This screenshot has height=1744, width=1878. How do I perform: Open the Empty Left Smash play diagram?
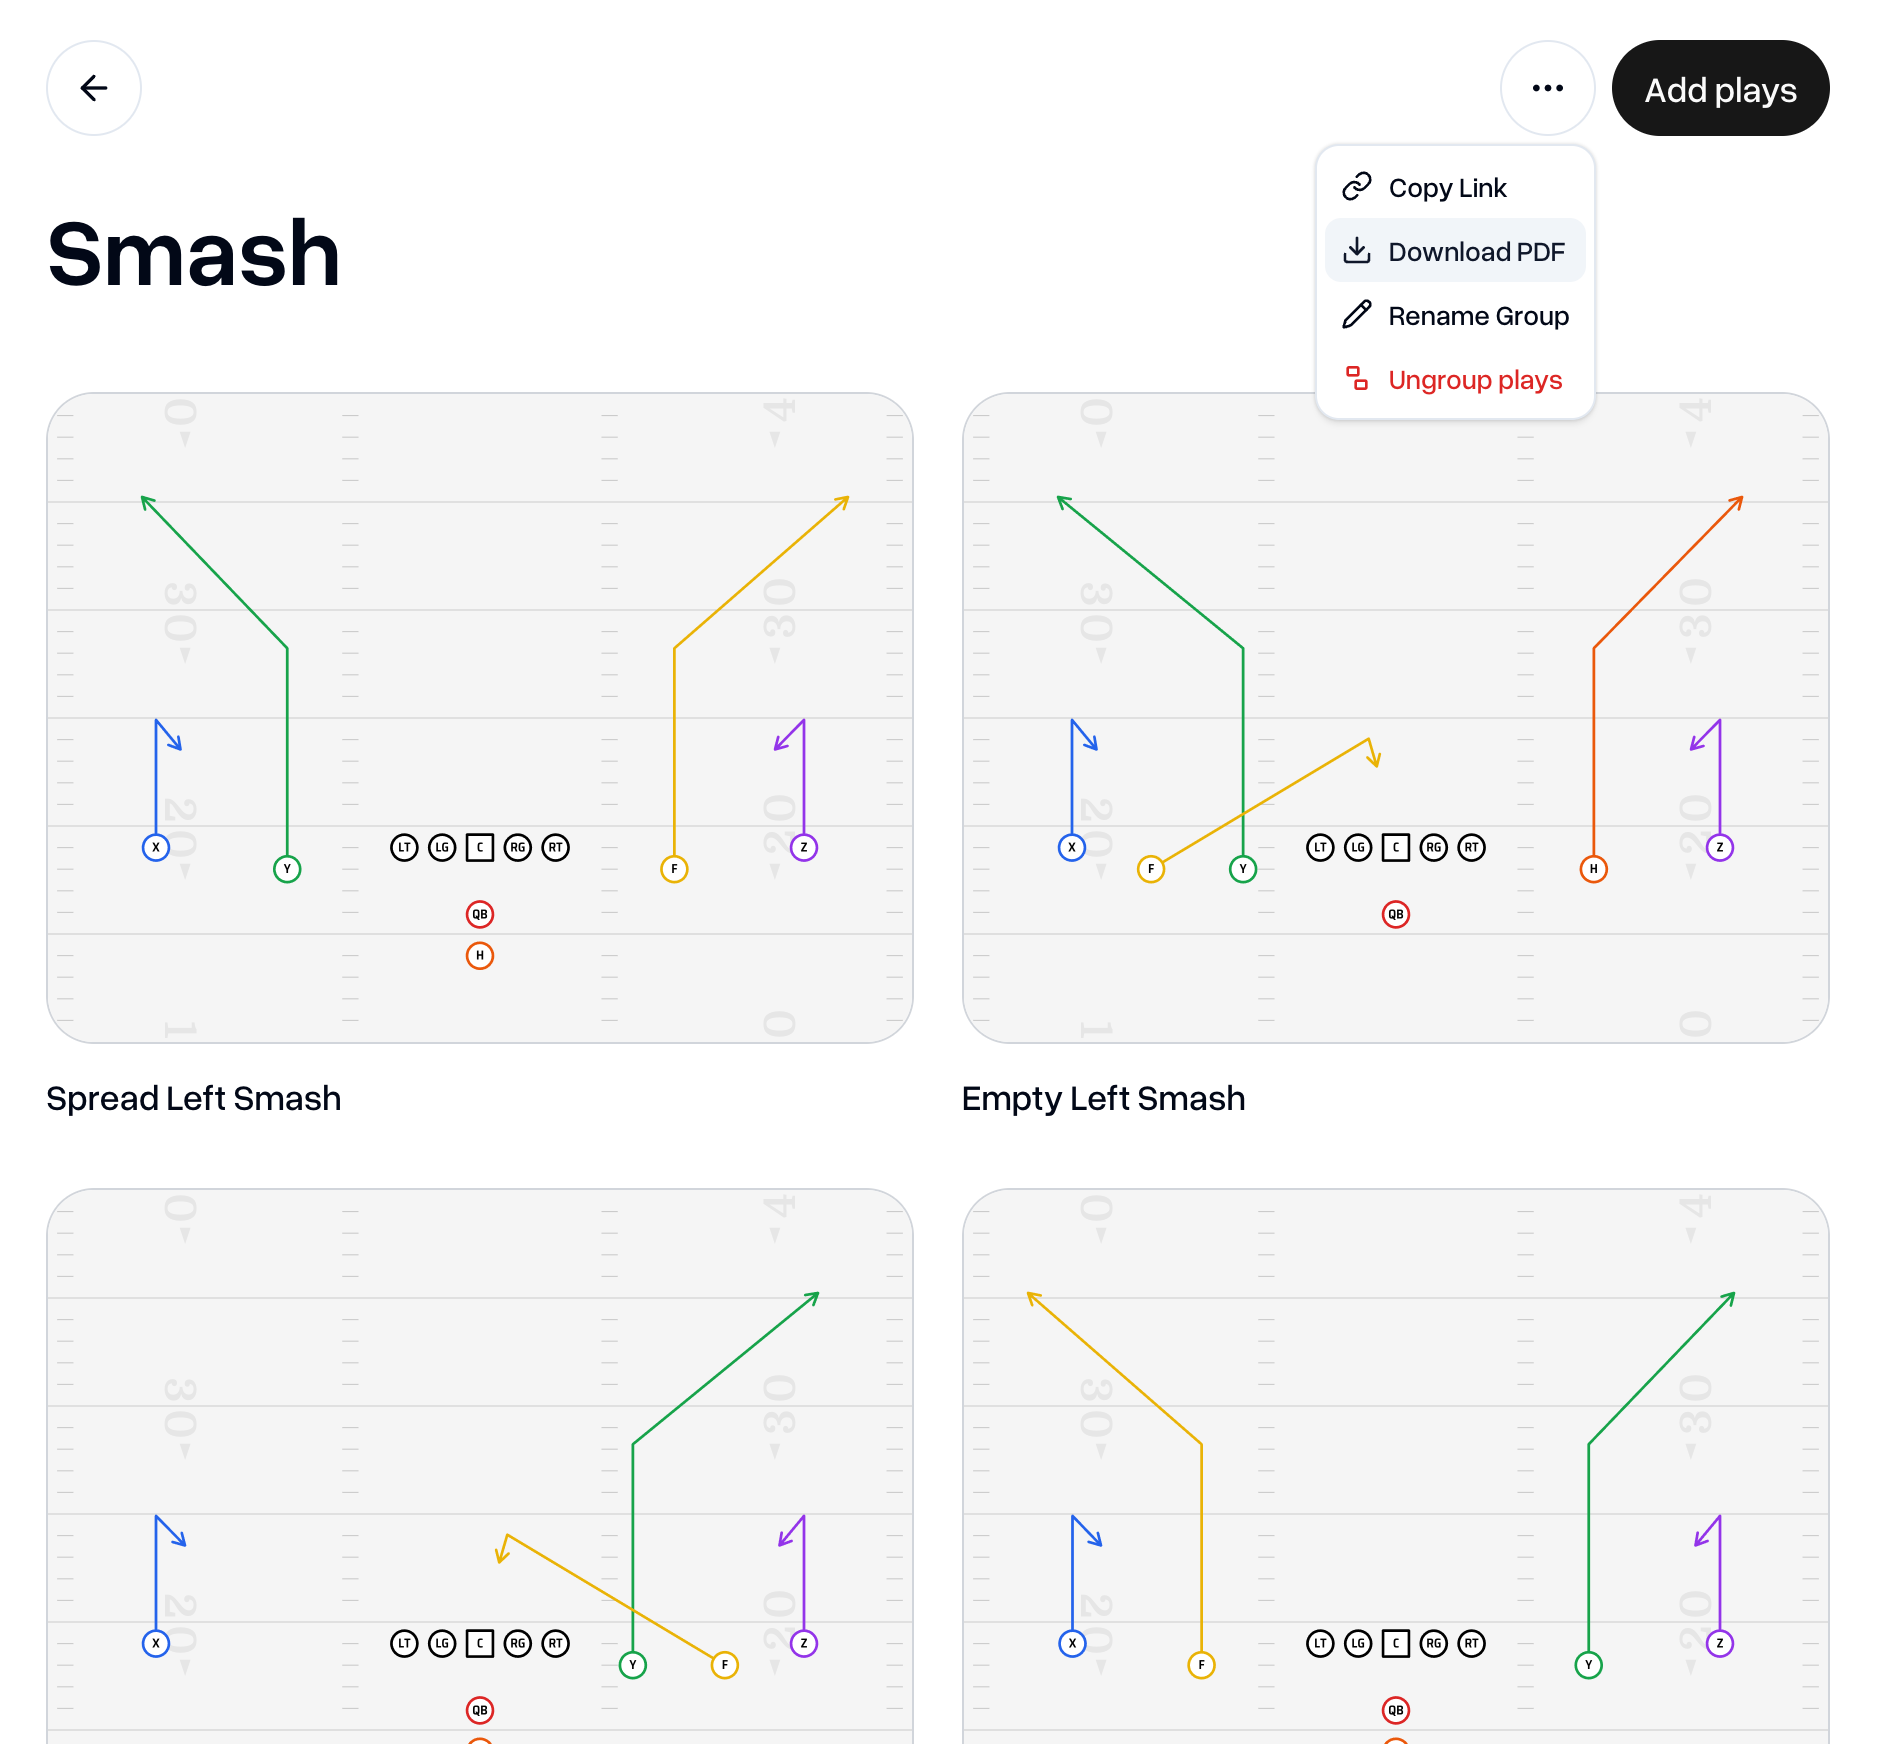tap(1396, 718)
